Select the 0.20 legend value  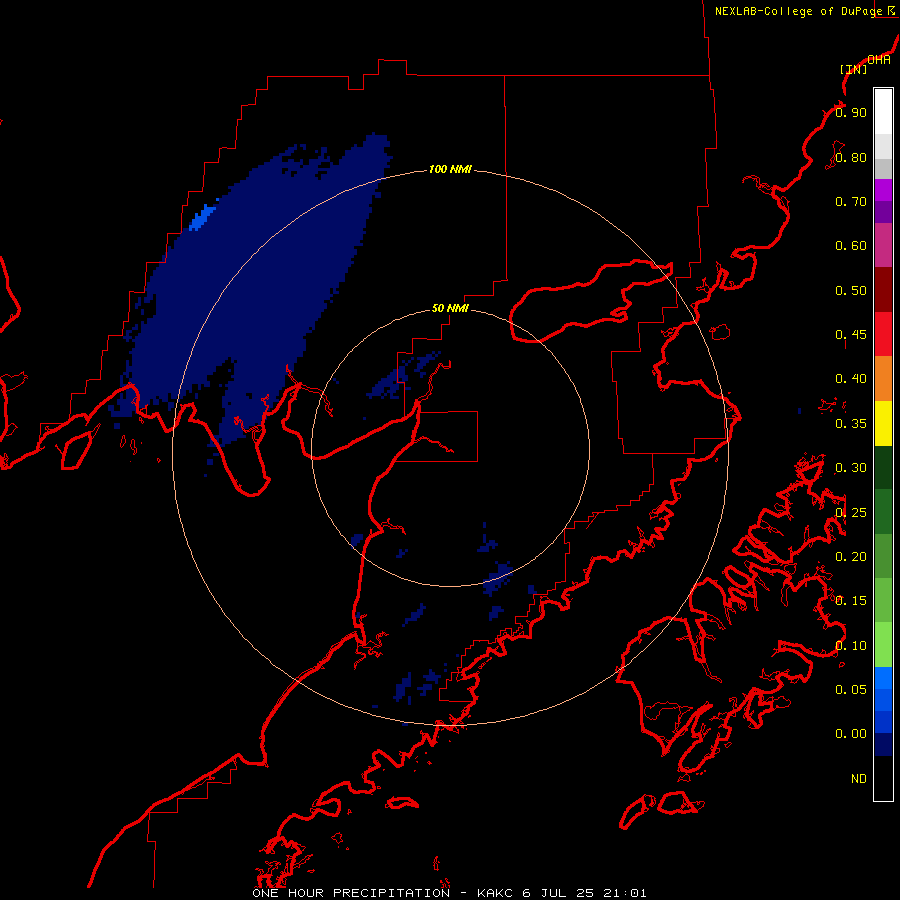851,557
